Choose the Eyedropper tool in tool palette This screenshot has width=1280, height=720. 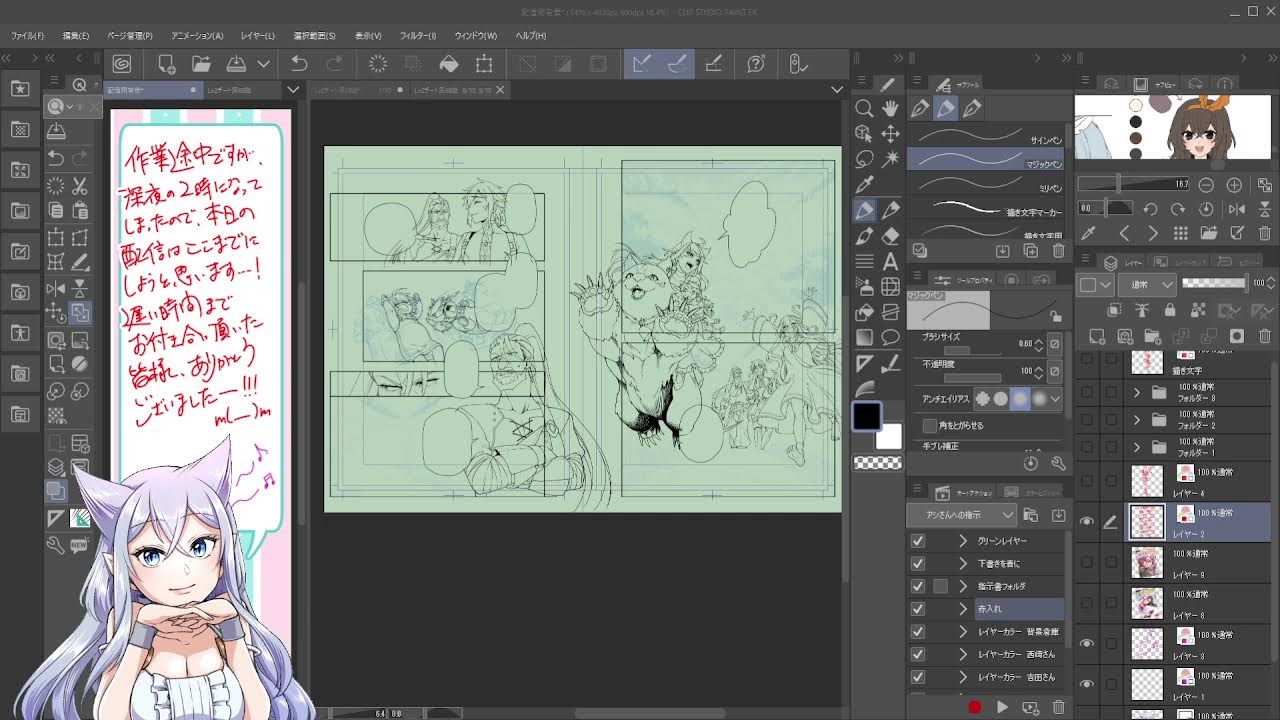click(865, 184)
